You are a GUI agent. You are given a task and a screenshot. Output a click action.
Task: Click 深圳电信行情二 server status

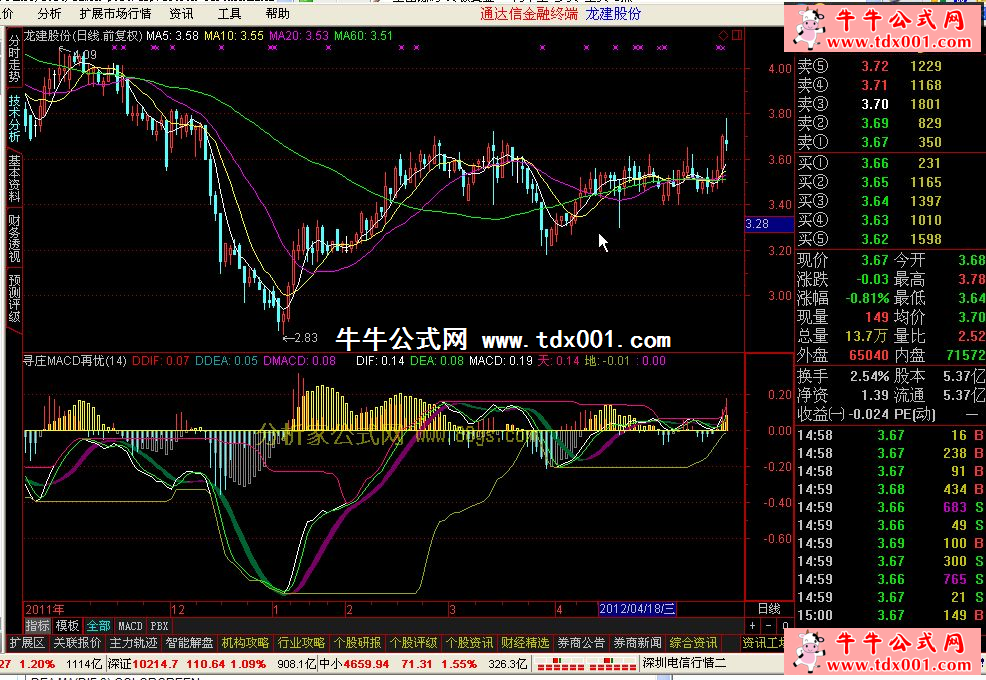[x=684, y=663]
